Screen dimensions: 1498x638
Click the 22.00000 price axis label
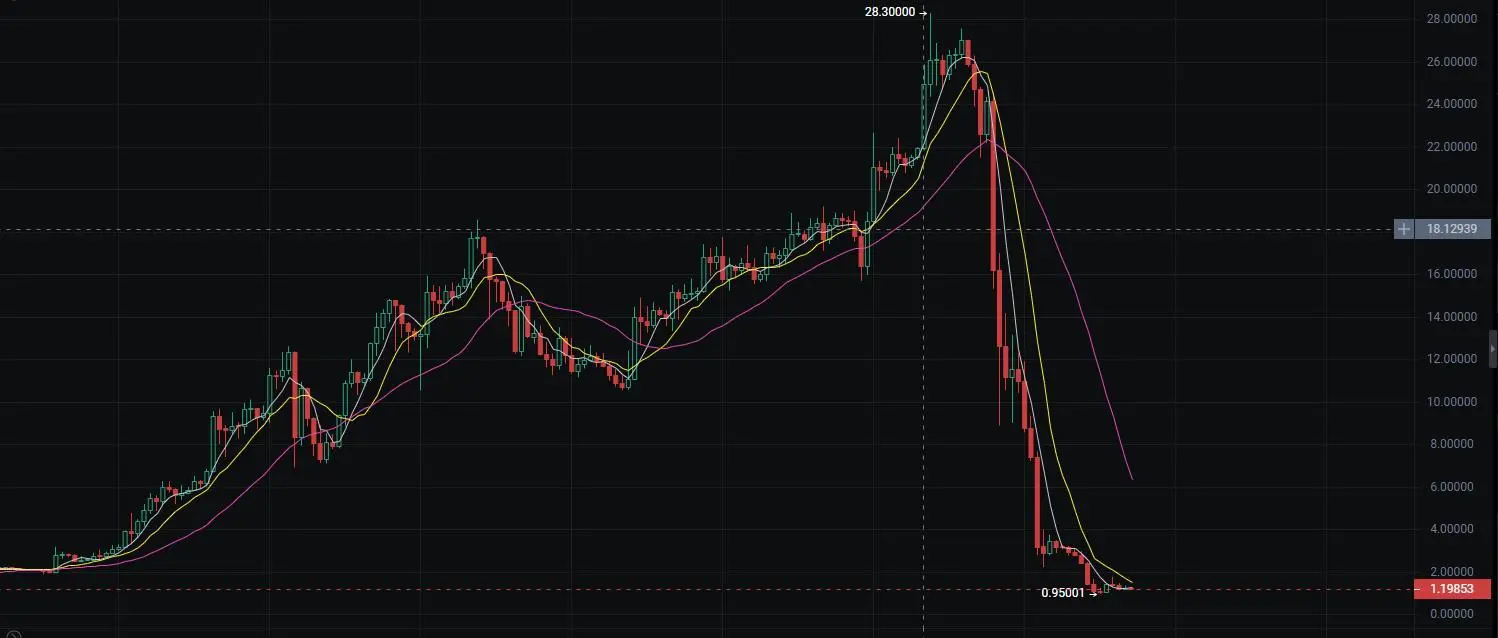[x=1451, y=147]
